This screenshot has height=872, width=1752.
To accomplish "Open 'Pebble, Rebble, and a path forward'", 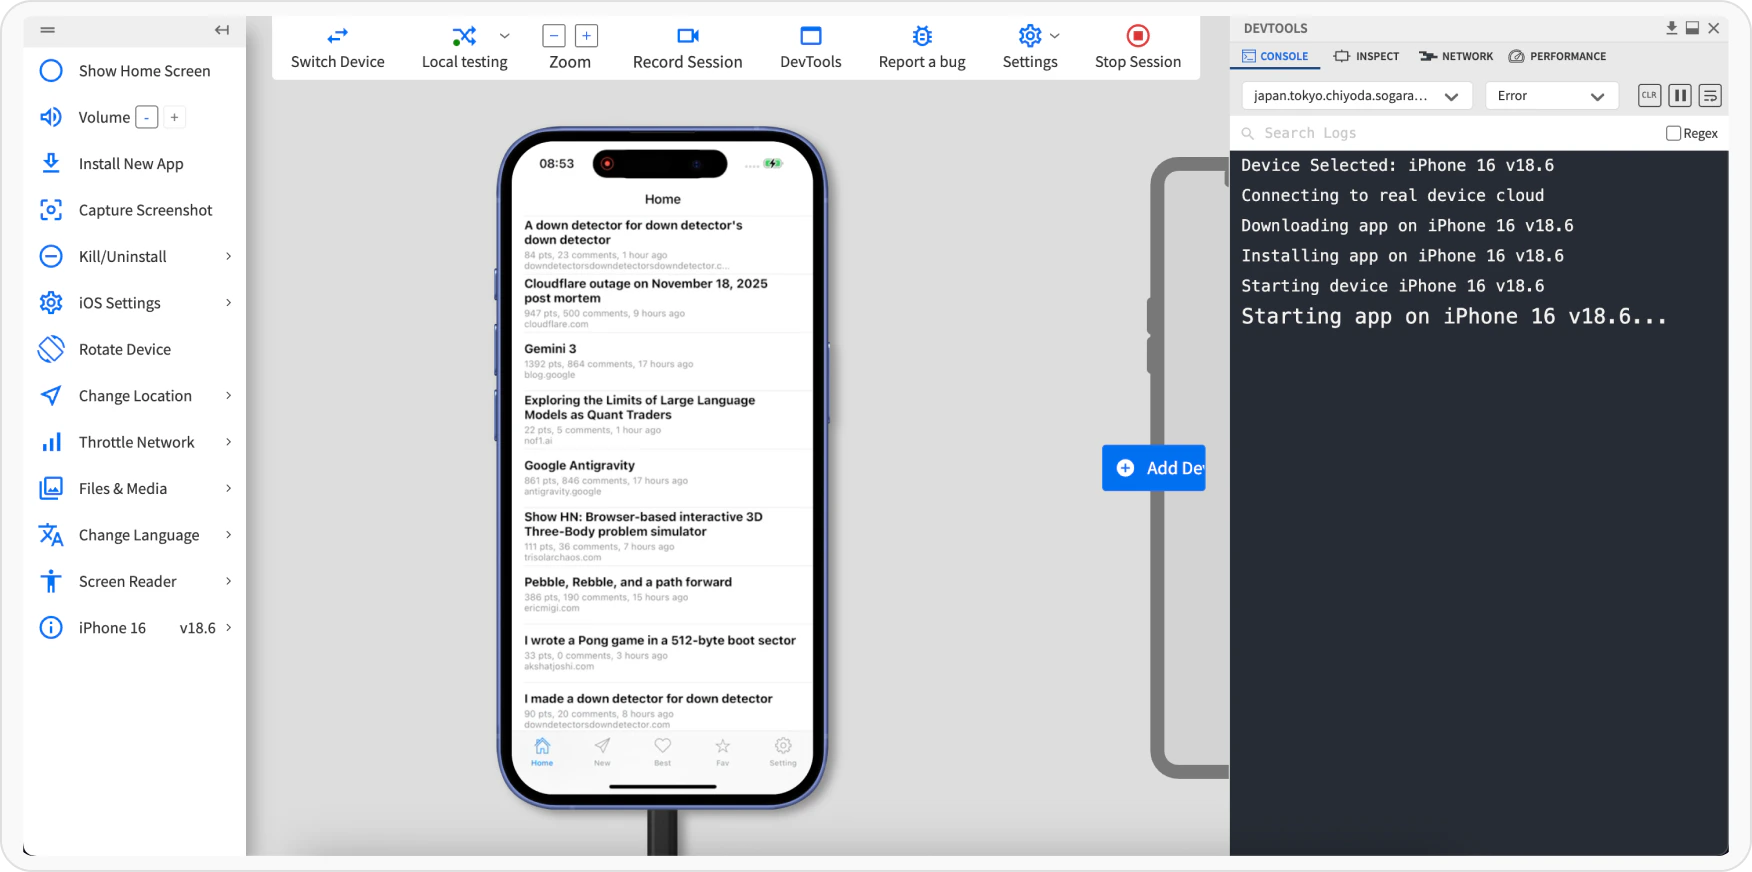I will (662, 594).
